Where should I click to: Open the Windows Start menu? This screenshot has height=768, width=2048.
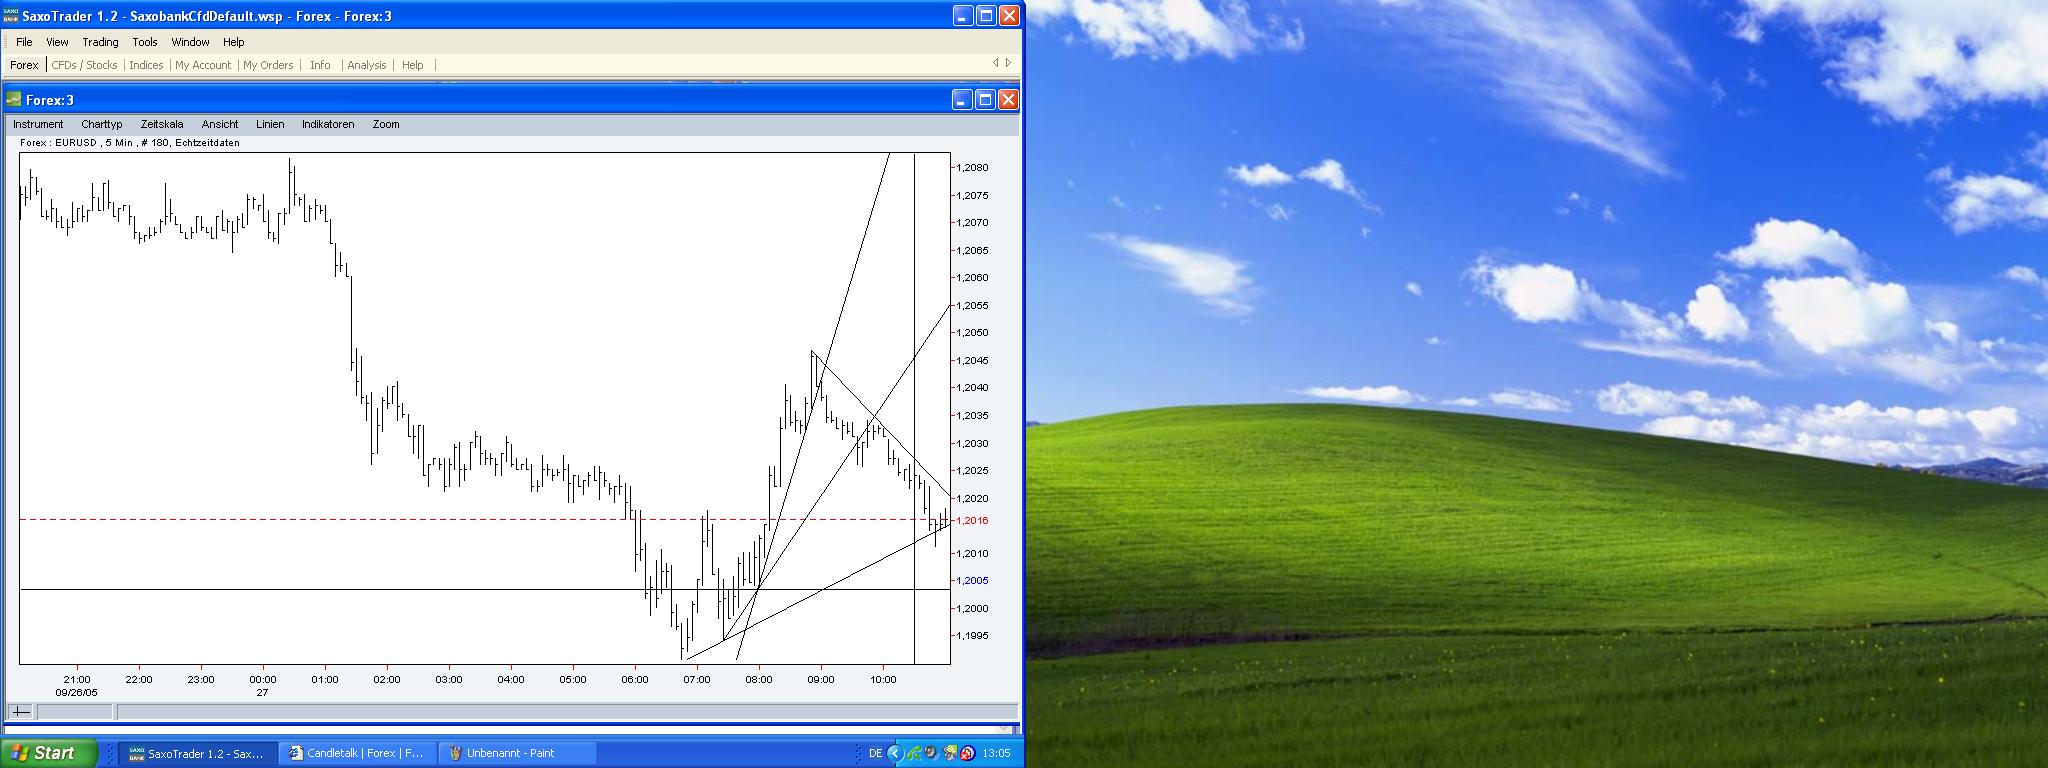[x=49, y=753]
